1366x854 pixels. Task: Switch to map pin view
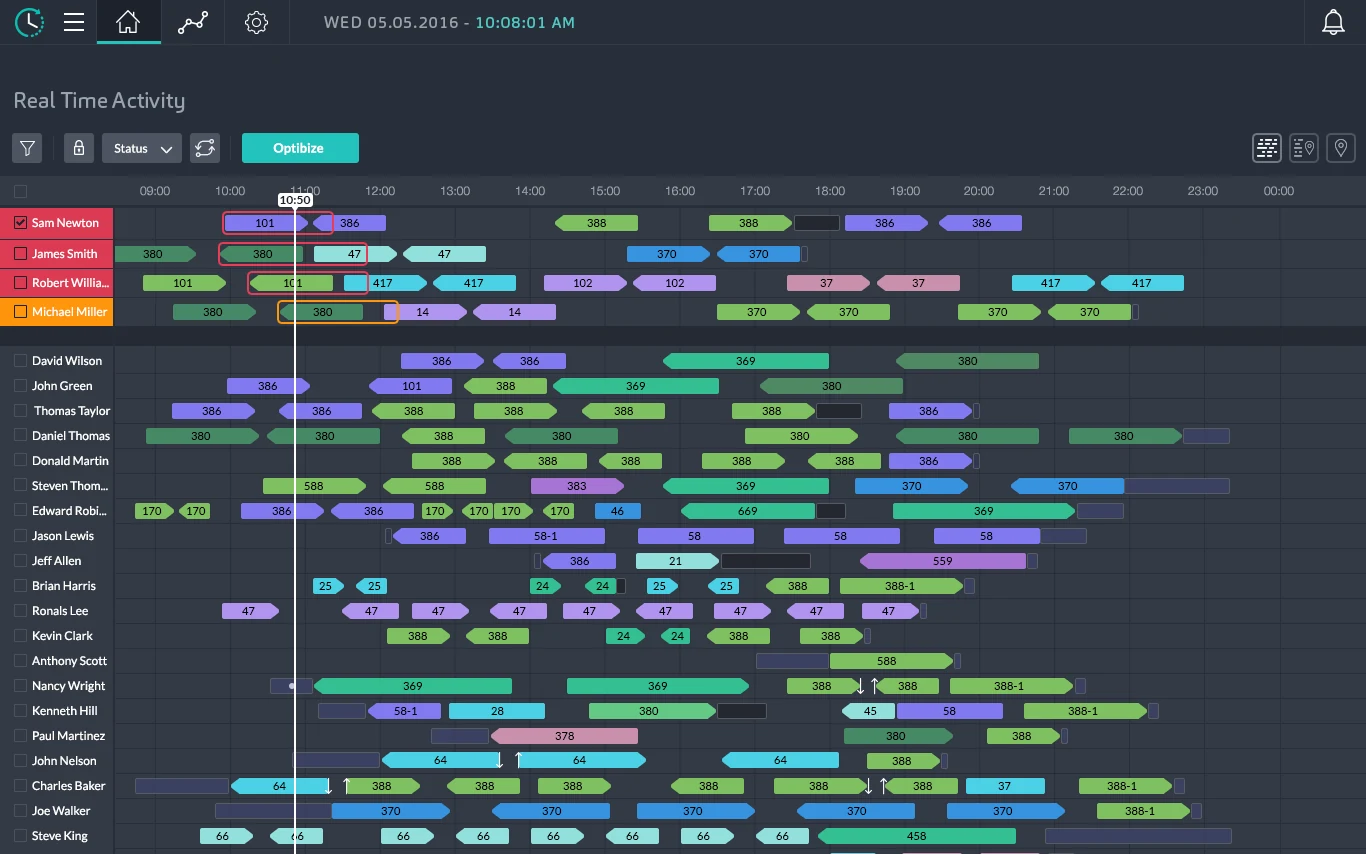coord(1341,148)
